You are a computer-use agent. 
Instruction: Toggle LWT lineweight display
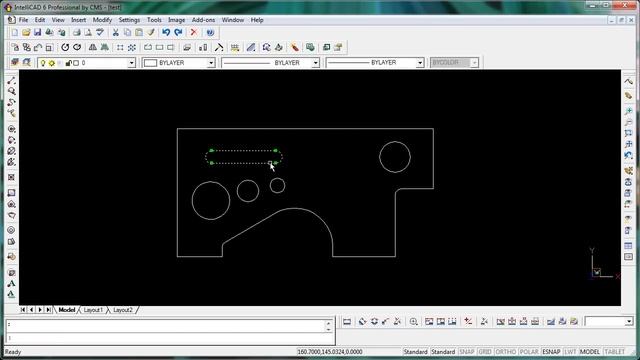click(570, 351)
